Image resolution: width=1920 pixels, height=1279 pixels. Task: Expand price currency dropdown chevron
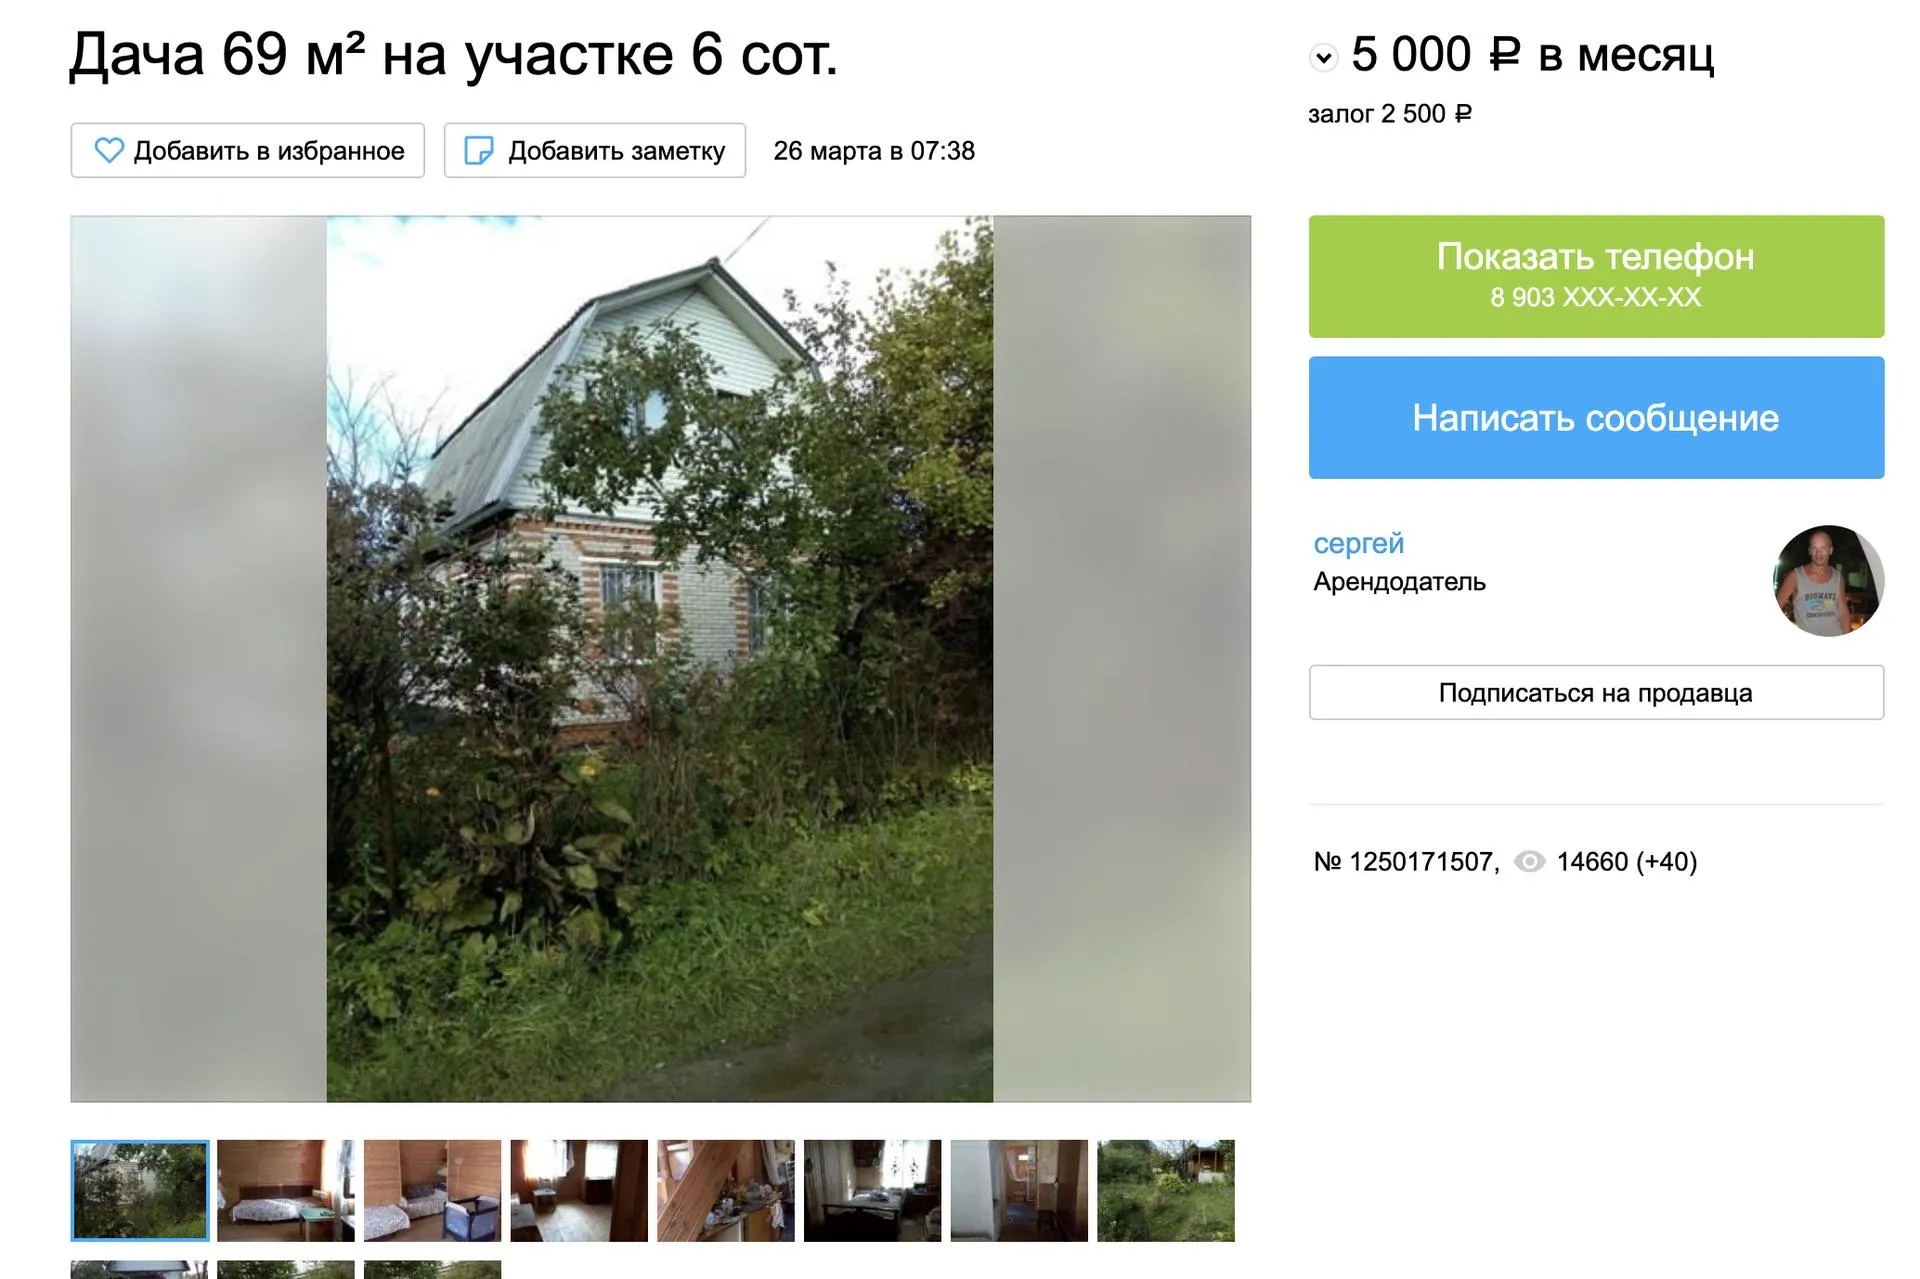[1323, 57]
